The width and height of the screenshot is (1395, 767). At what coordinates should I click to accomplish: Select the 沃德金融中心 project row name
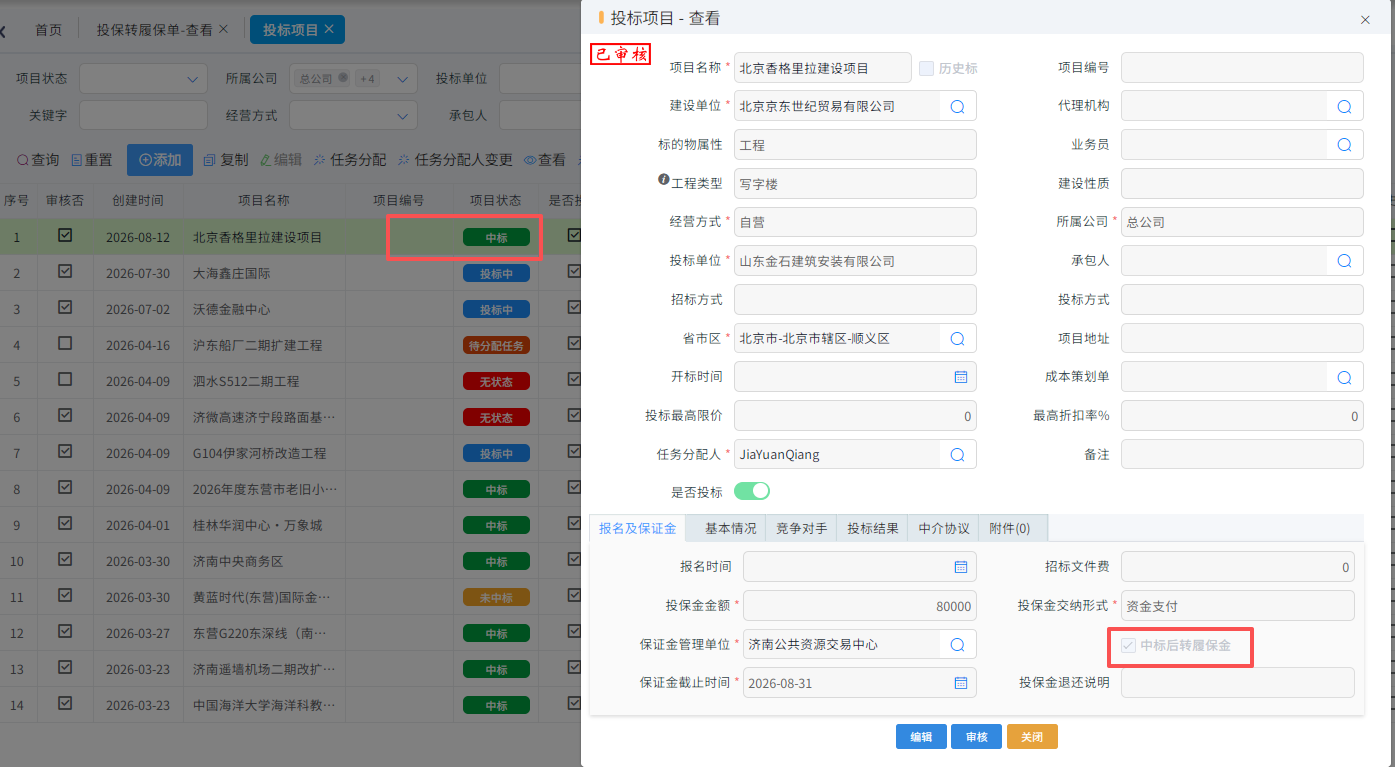(x=231, y=309)
